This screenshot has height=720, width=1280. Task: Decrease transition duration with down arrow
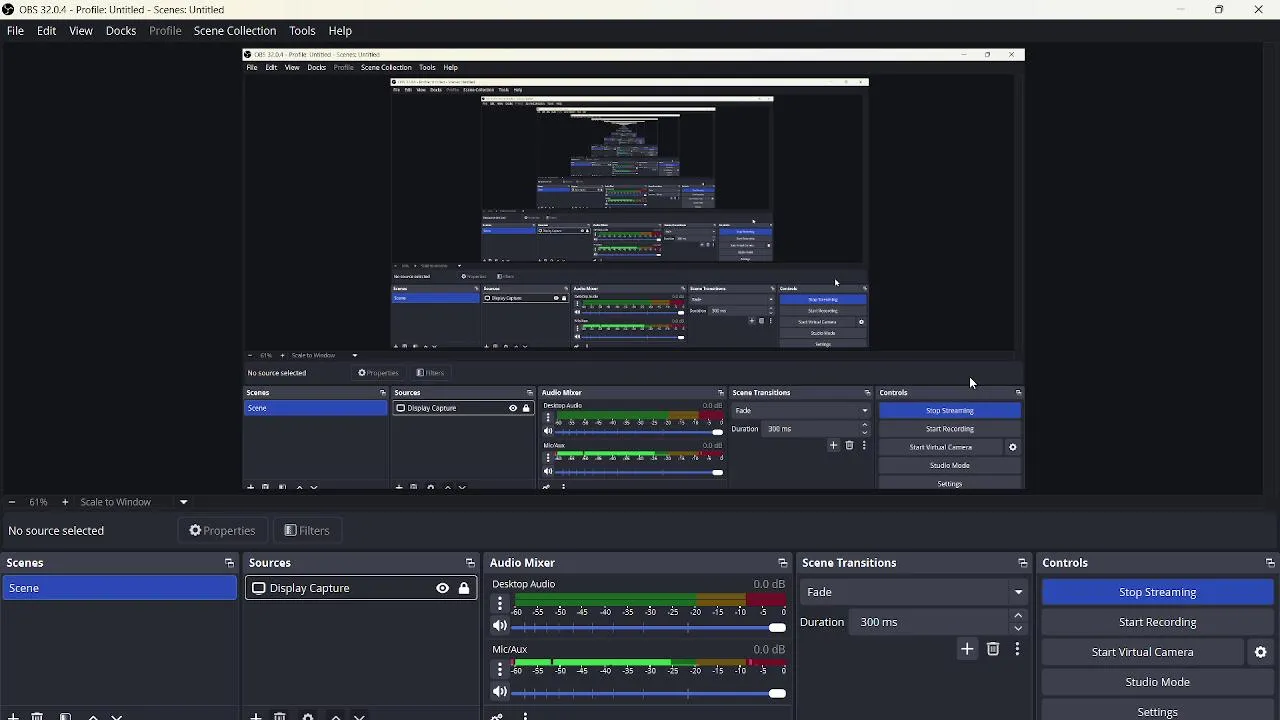(1018, 628)
